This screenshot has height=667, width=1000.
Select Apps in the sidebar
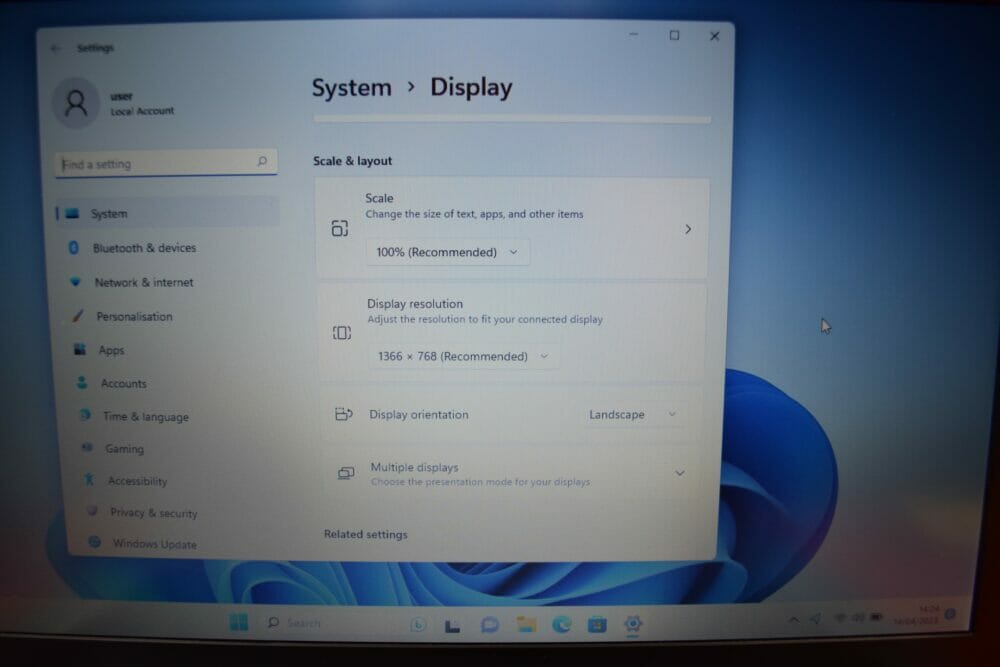point(111,350)
